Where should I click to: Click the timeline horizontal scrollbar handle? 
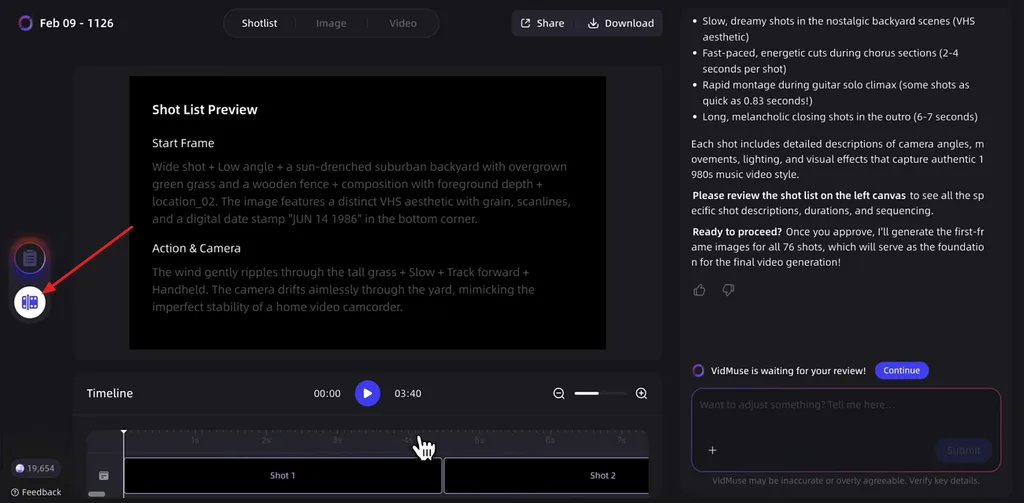click(x=97, y=494)
